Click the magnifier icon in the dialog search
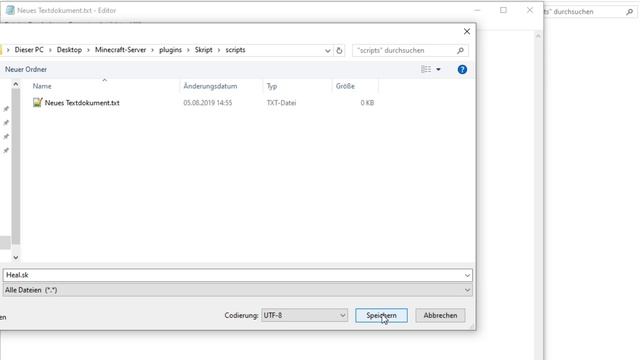 coord(460,51)
